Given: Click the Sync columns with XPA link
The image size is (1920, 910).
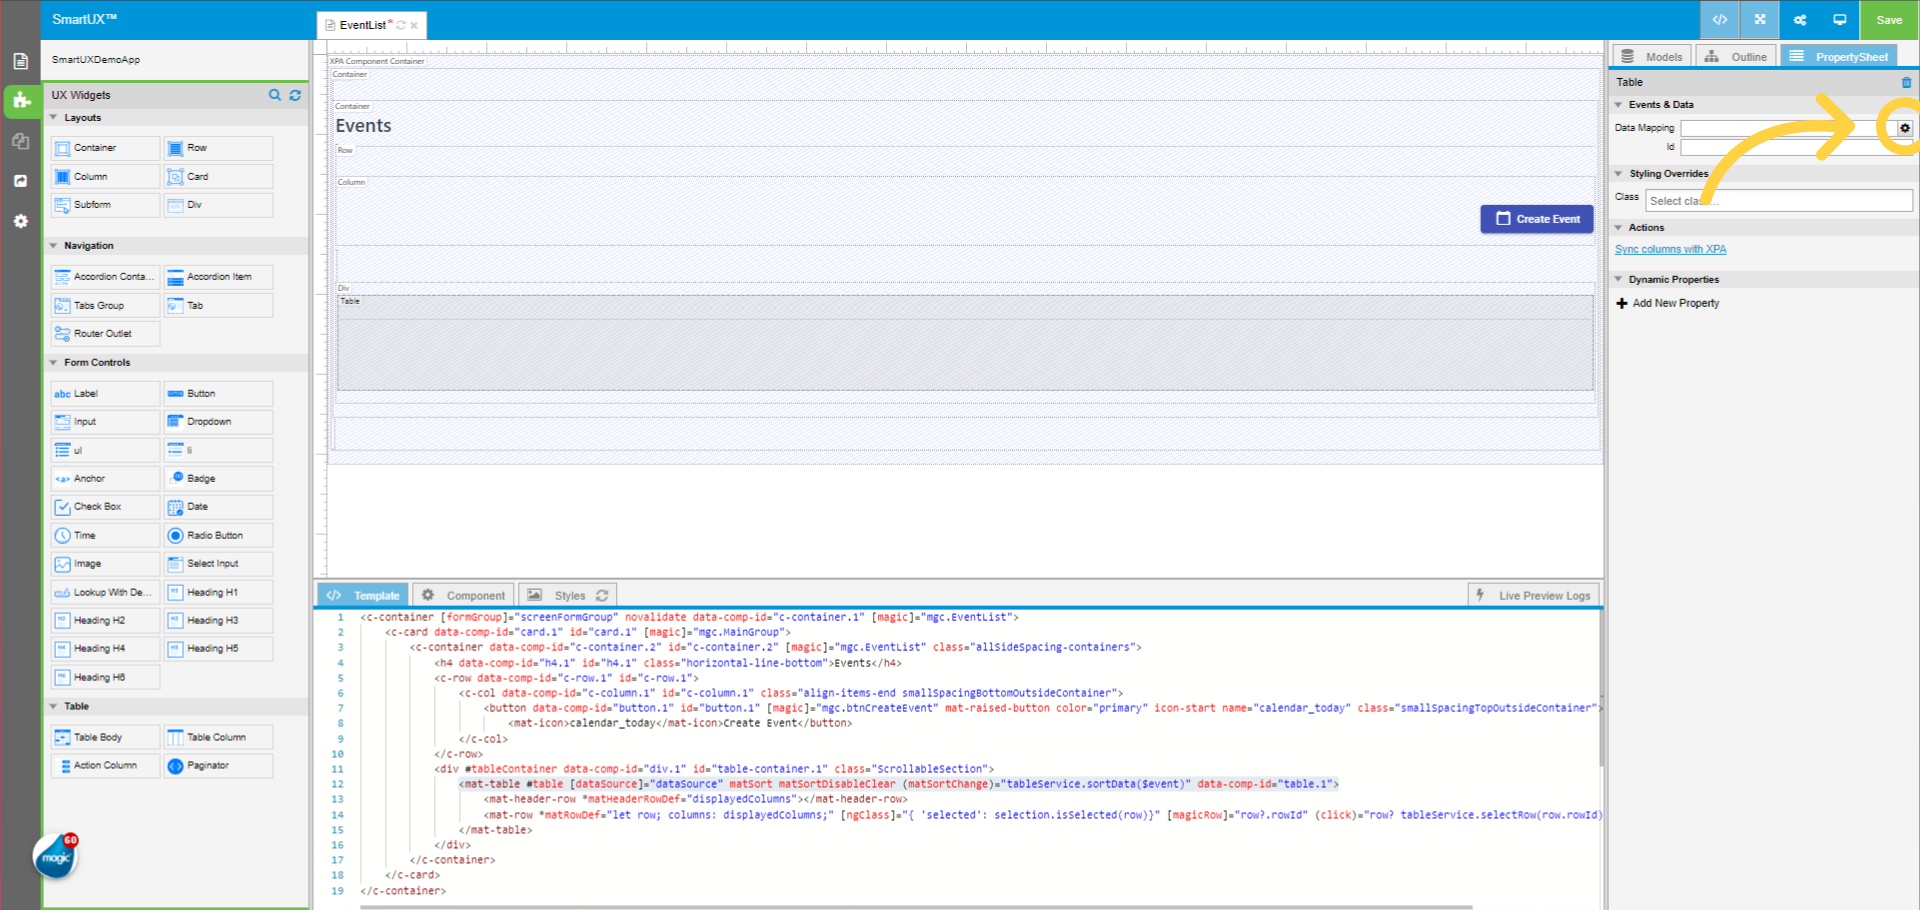Looking at the screenshot, I should [x=1670, y=250].
